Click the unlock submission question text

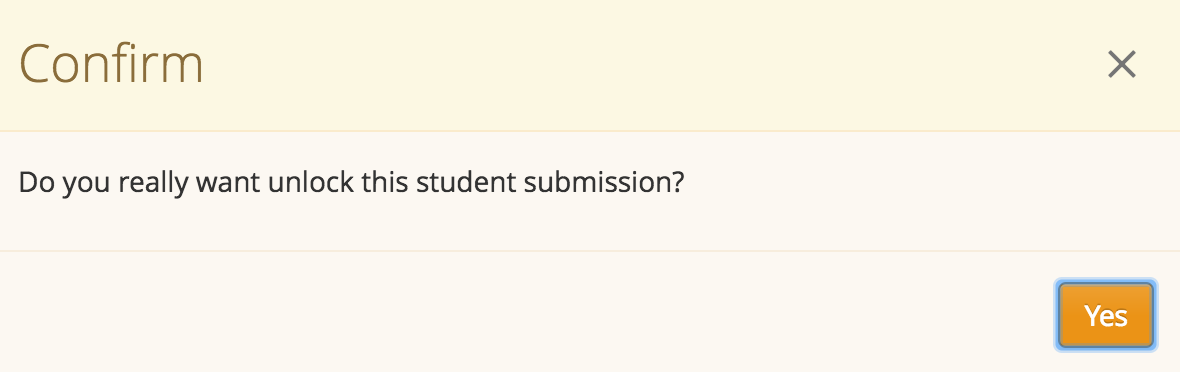pyautogui.click(x=351, y=183)
